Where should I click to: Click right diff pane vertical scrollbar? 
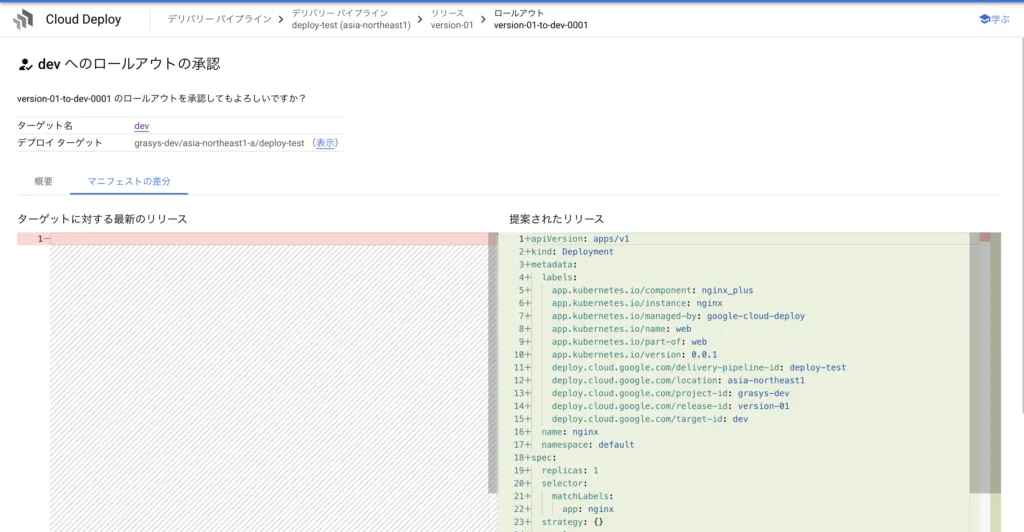tap(975, 363)
